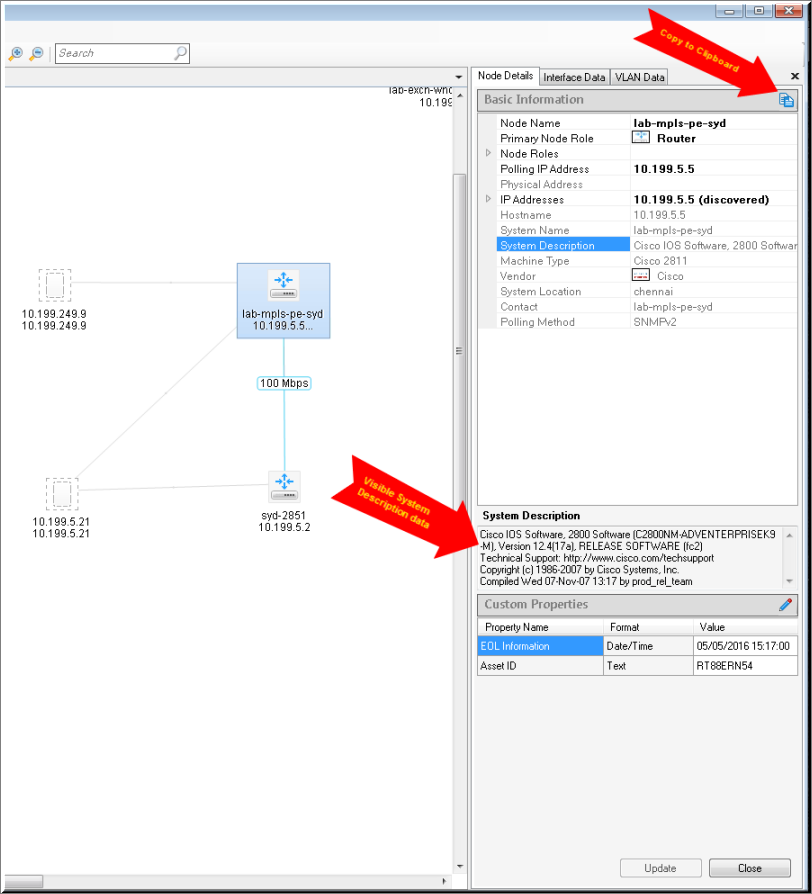Viewport: 812px width, 894px height.
Task: Click the System Name row label
Action: 534,230
